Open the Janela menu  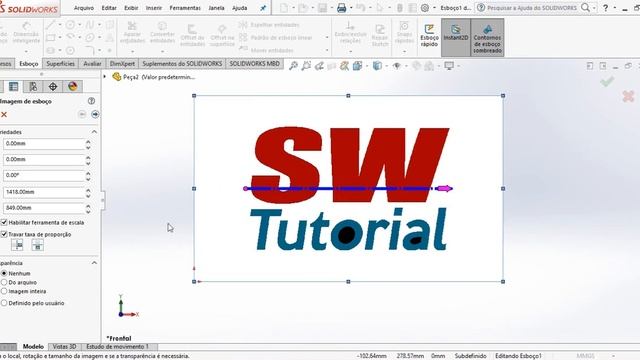click(216, 8)
